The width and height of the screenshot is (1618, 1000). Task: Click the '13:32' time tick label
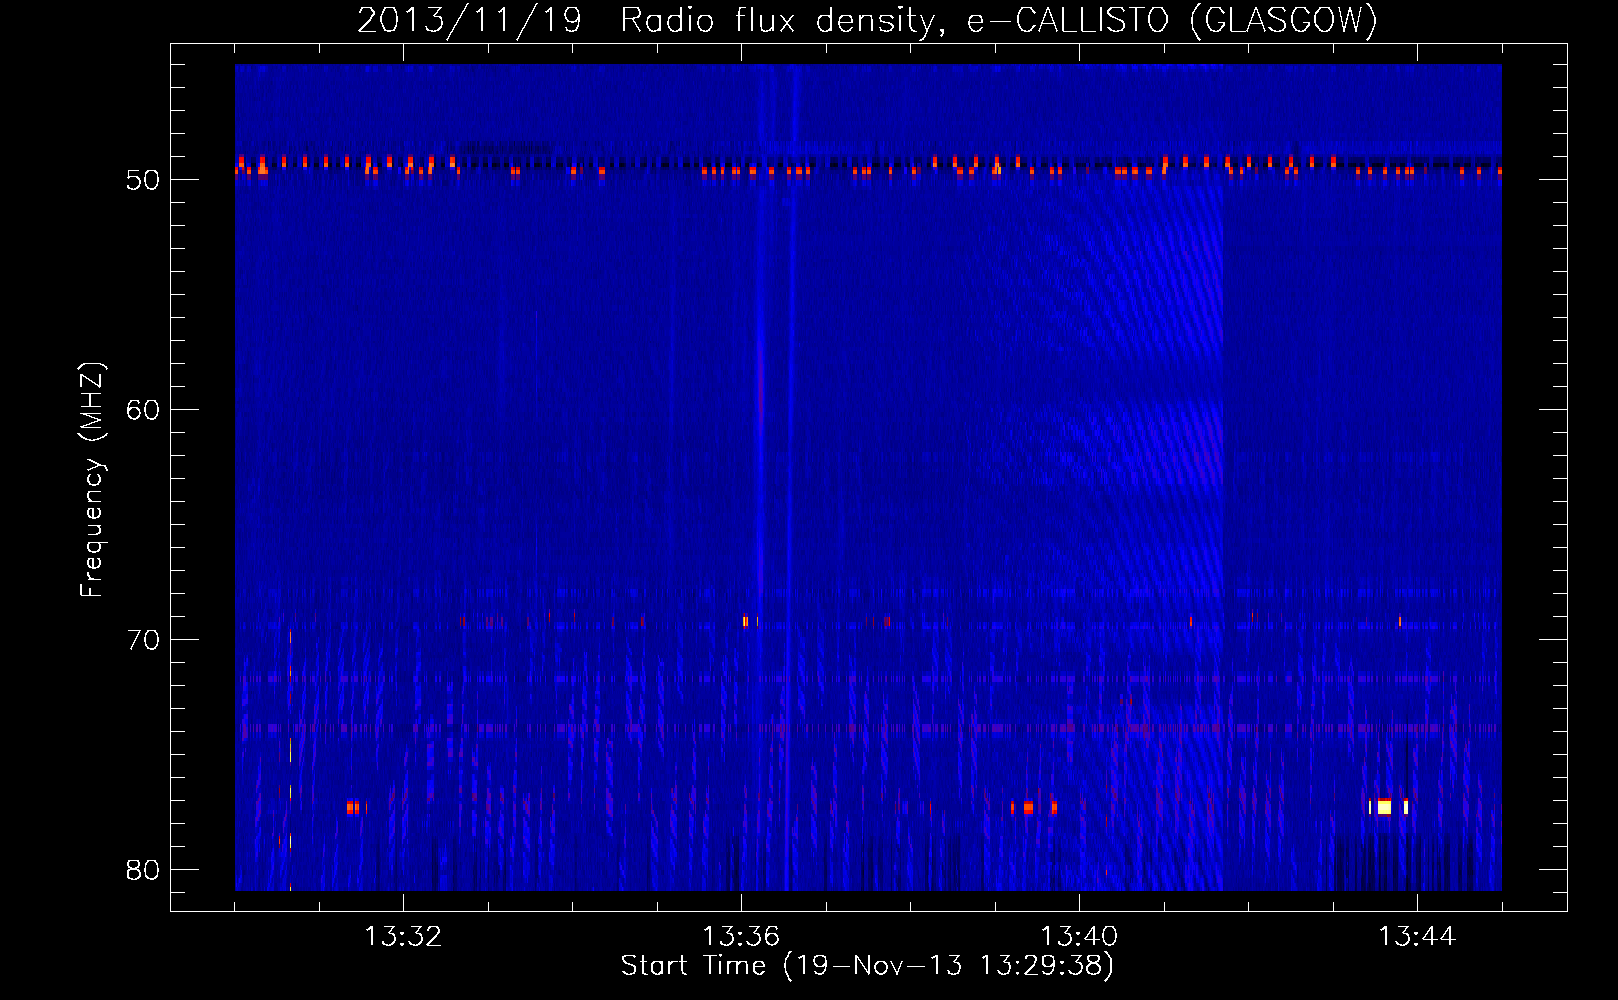pyautogui.click(x=403, y=937)
